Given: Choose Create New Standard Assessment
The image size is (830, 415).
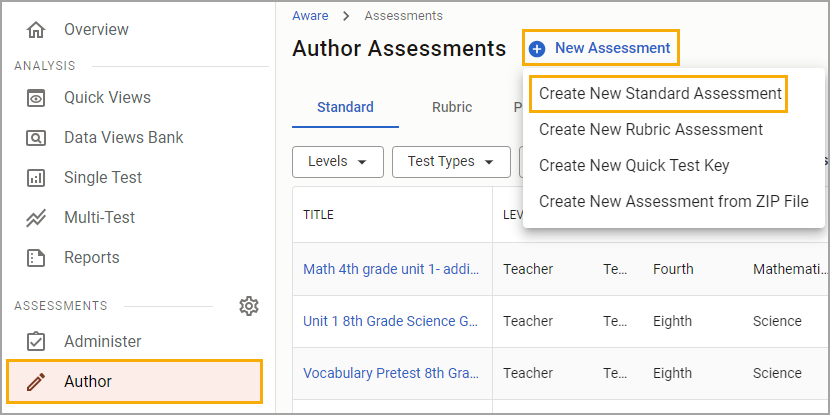Looking at the screenshot, I should 660,94.
